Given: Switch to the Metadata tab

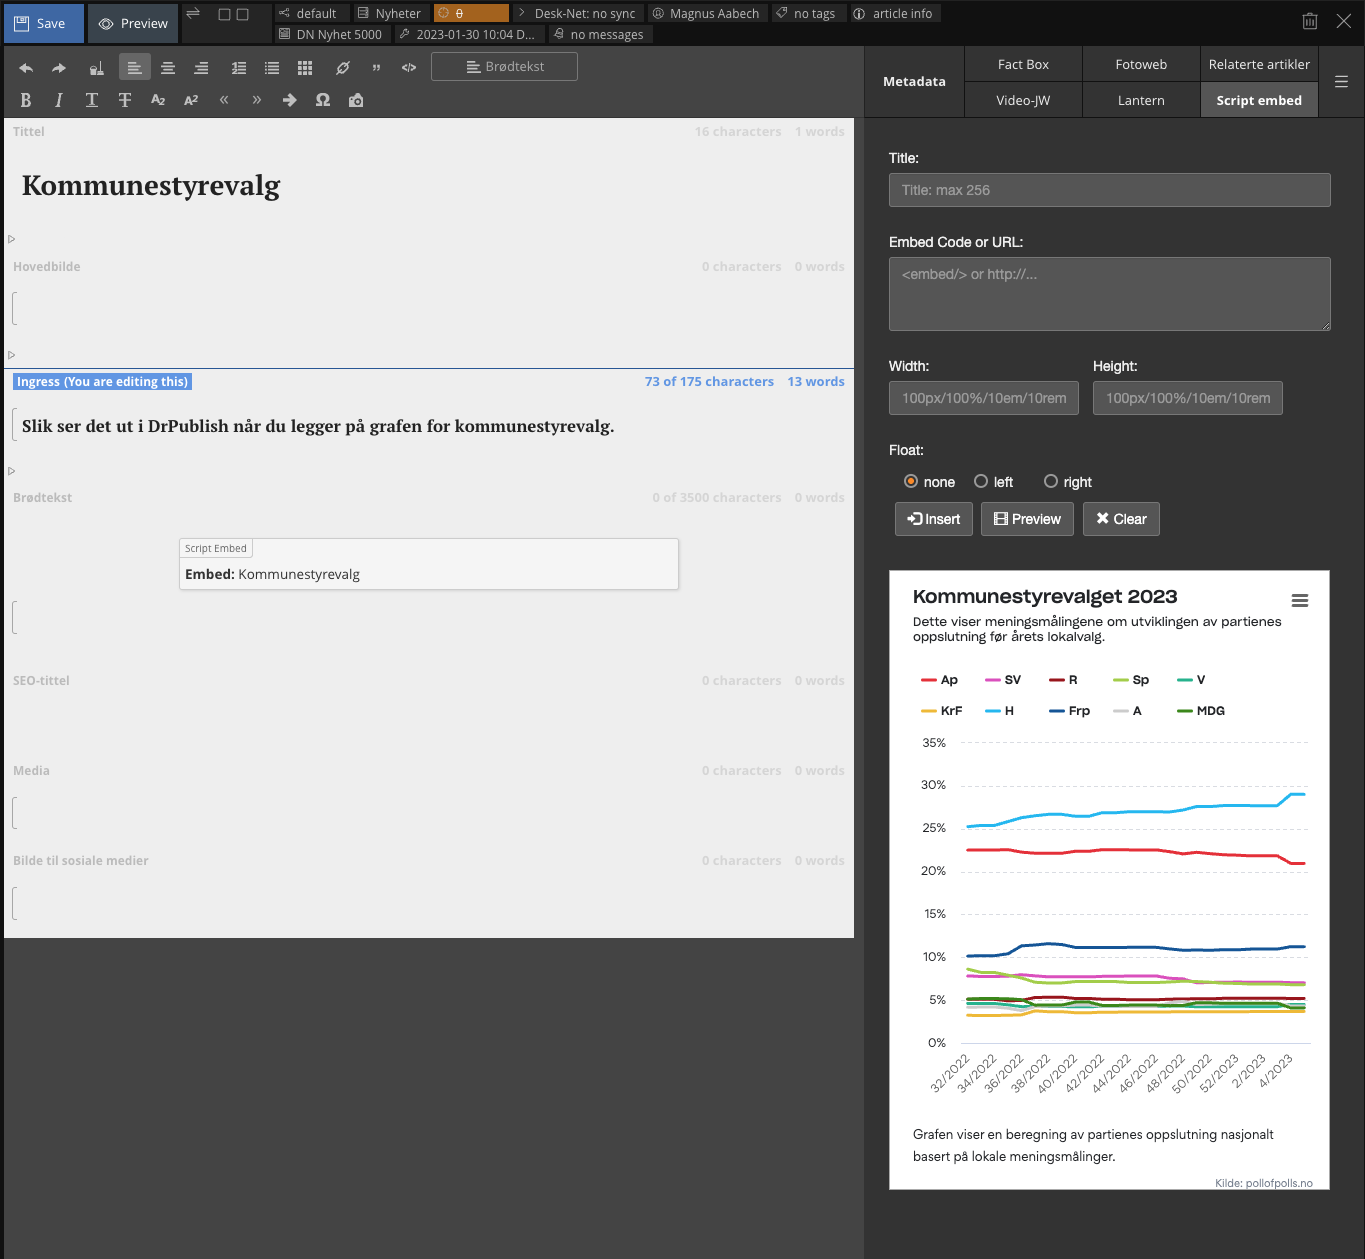Looking at the screenshot, I should [914, 82].
